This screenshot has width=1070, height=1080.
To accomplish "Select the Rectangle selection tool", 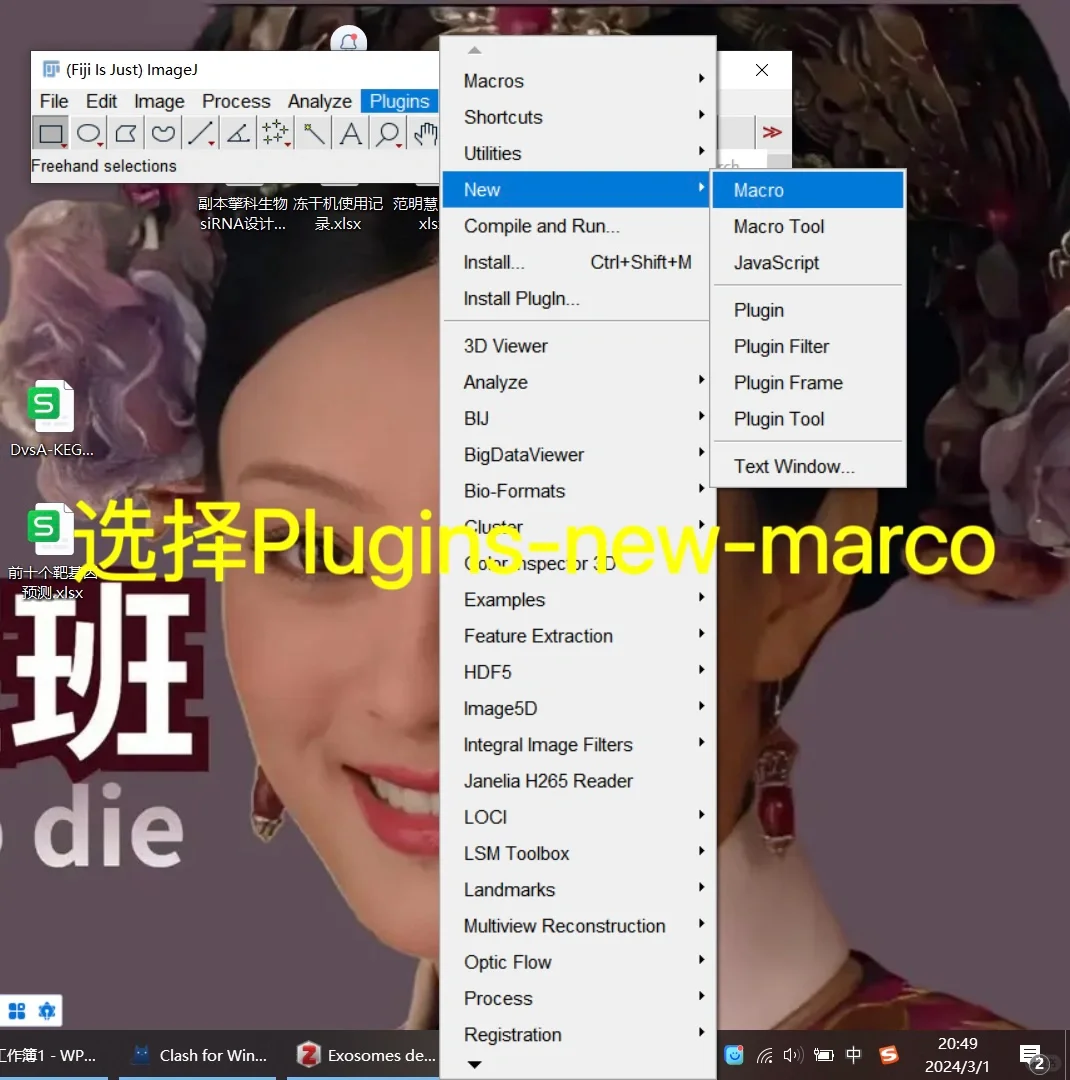I will (50, 132).
